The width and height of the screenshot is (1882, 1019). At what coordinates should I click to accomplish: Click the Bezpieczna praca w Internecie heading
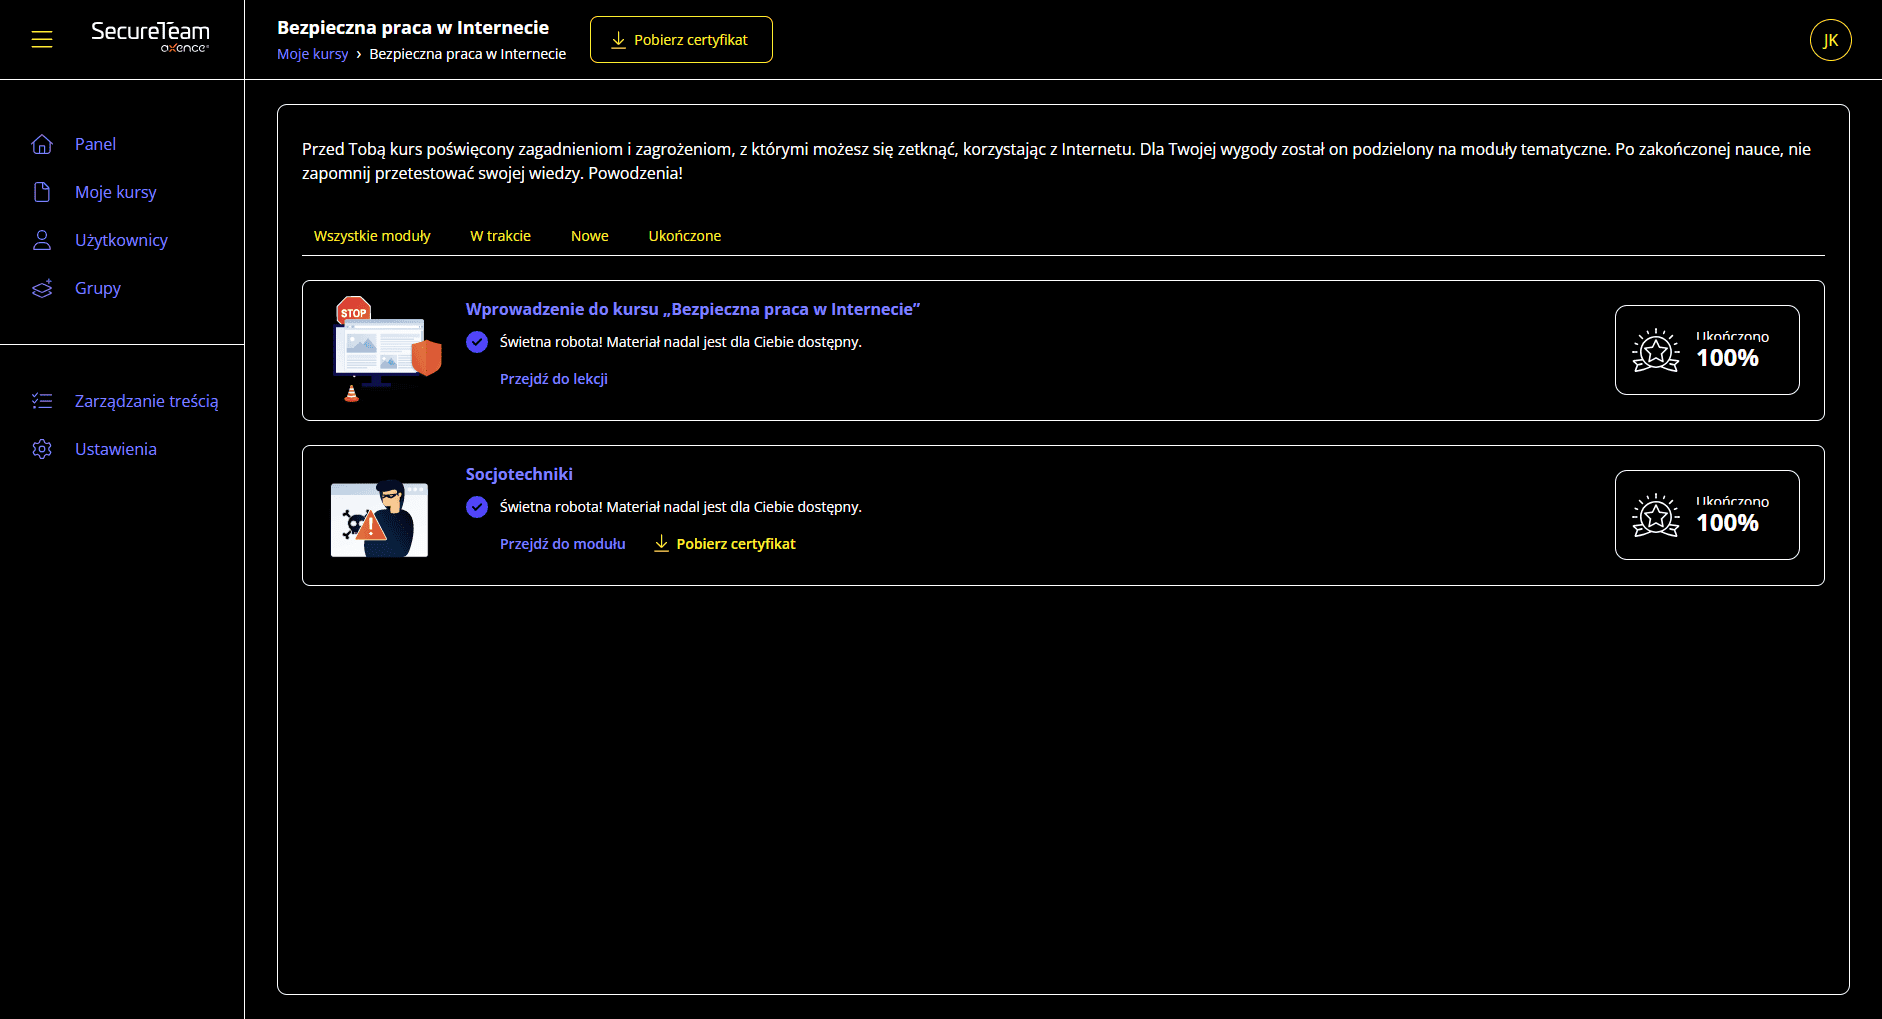pos(413,28)
